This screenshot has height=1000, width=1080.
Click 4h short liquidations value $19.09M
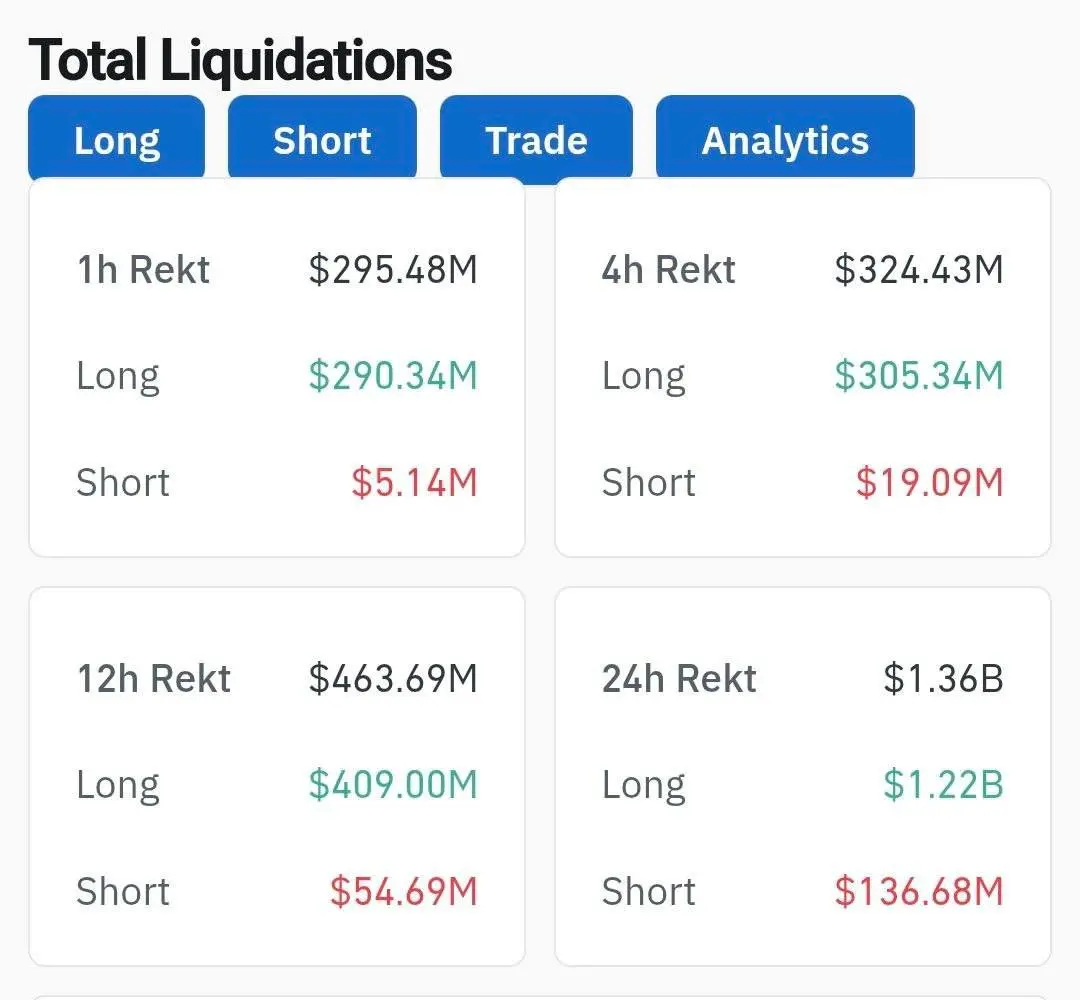pos(929,483)
